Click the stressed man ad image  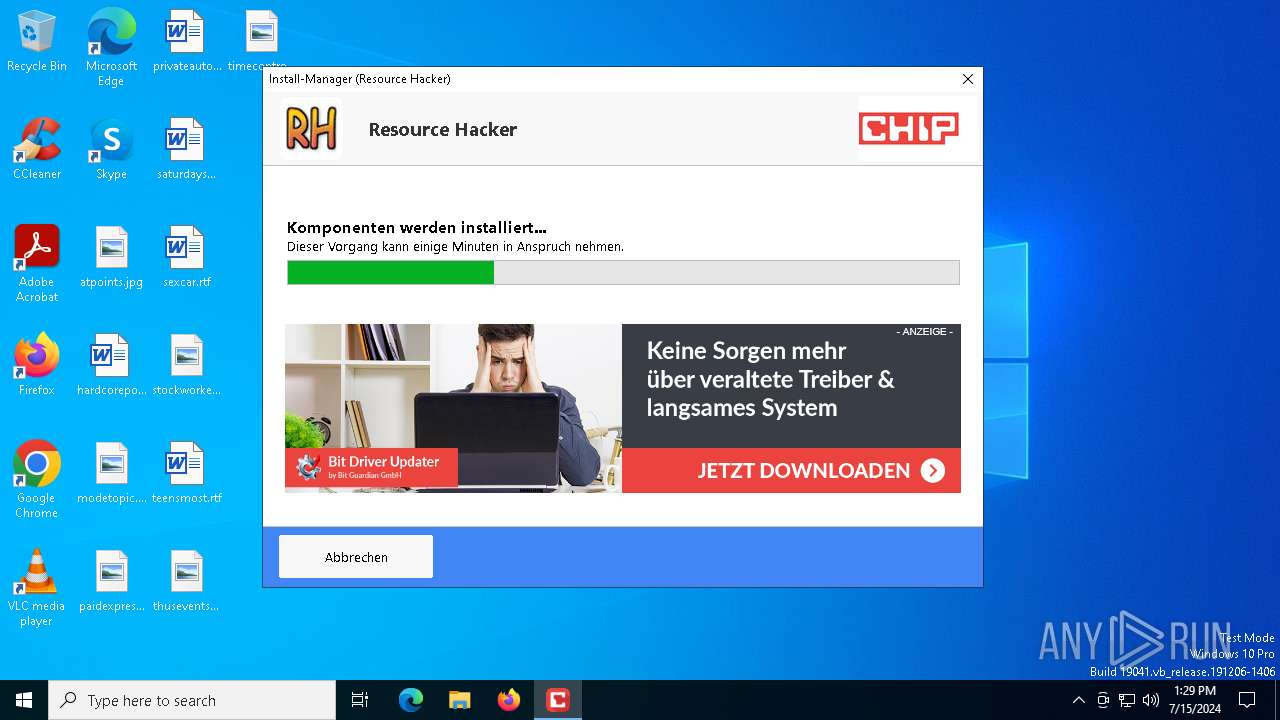coord(453,408)
